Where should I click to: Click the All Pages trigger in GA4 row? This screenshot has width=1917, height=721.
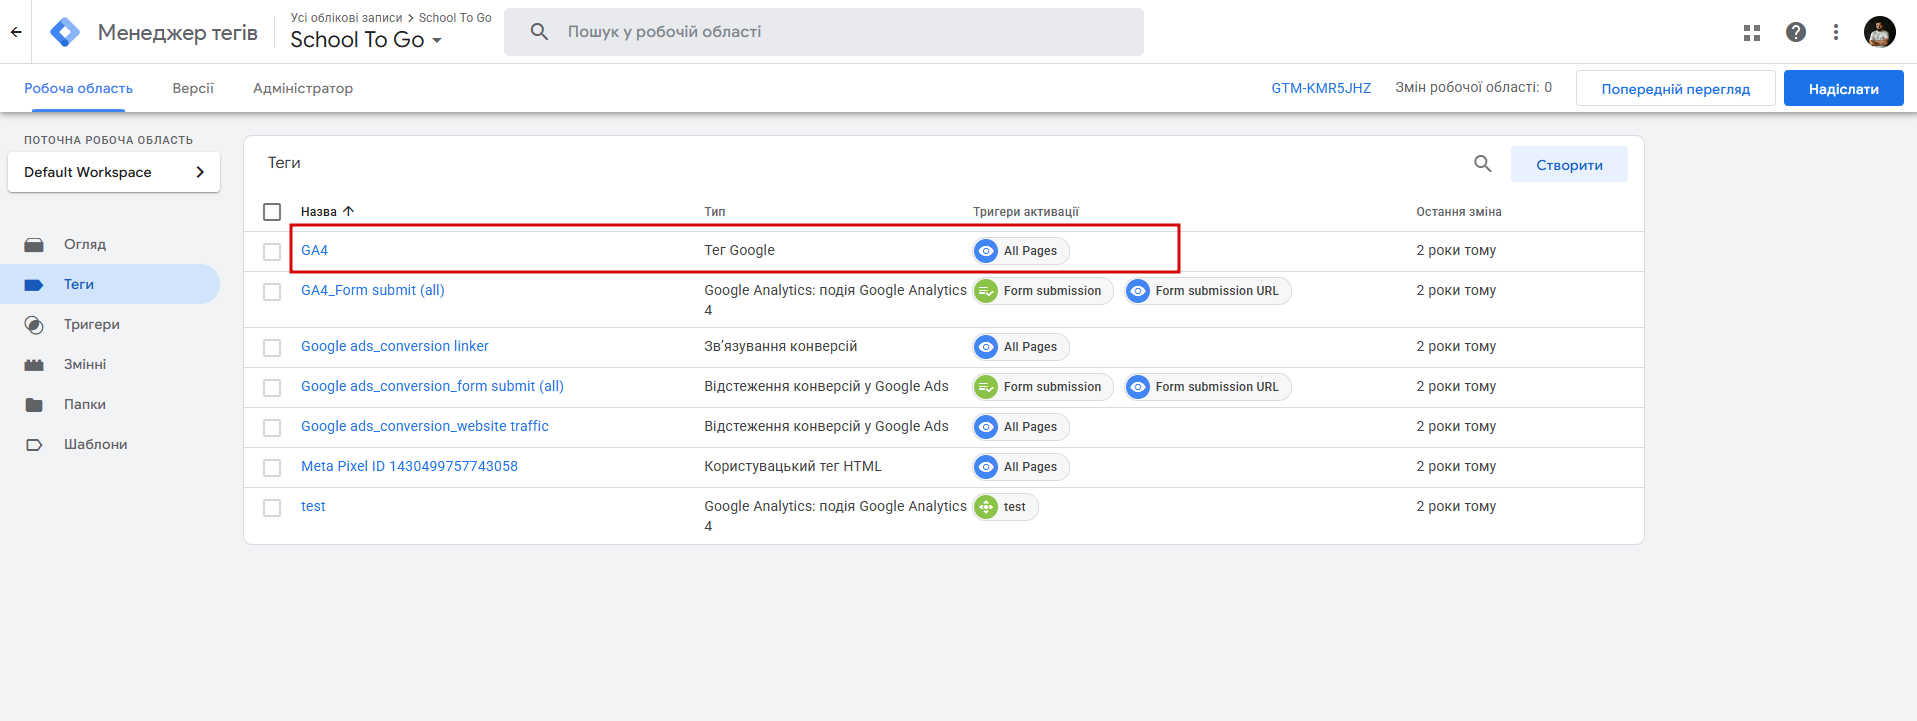point(1021,251)
